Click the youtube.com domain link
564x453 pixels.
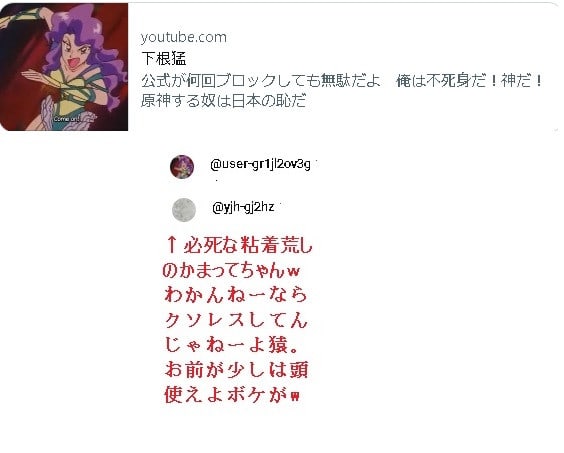184,37
